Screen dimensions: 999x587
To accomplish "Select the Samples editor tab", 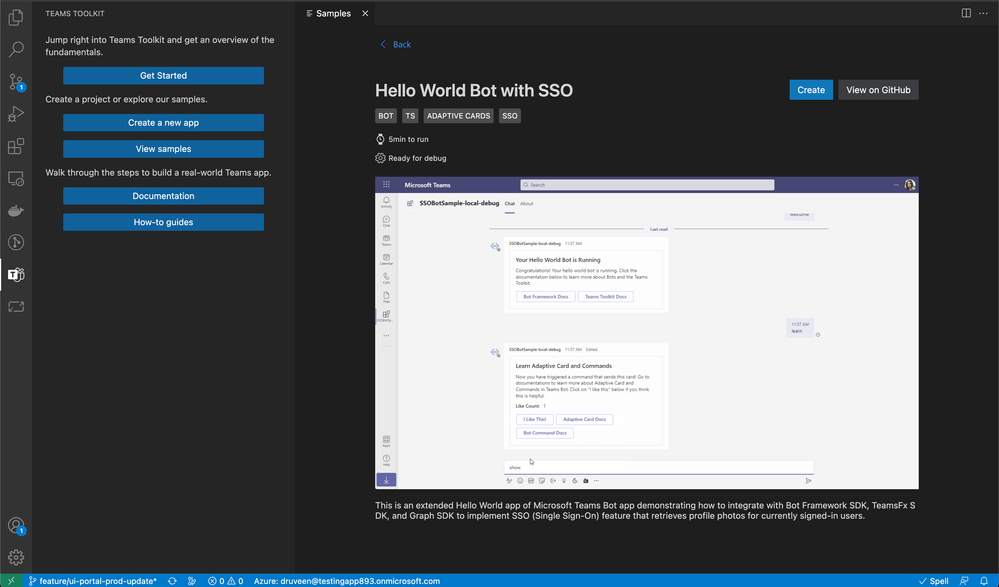I will 333,13.
